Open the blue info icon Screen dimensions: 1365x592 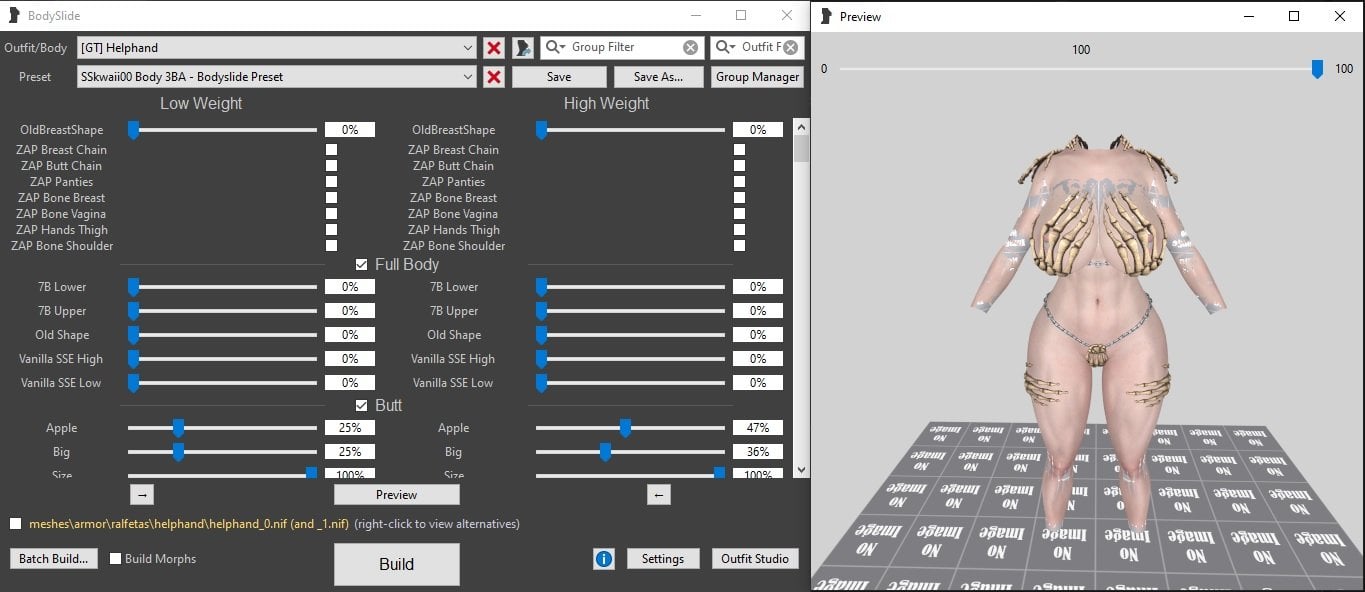point(604,559)
